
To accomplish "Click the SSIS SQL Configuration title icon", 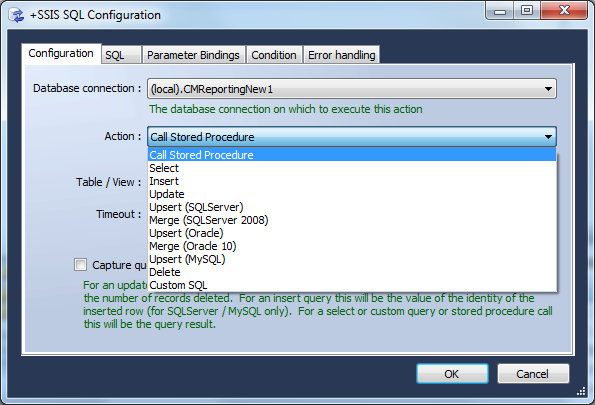I will click(x=16, y=15).
